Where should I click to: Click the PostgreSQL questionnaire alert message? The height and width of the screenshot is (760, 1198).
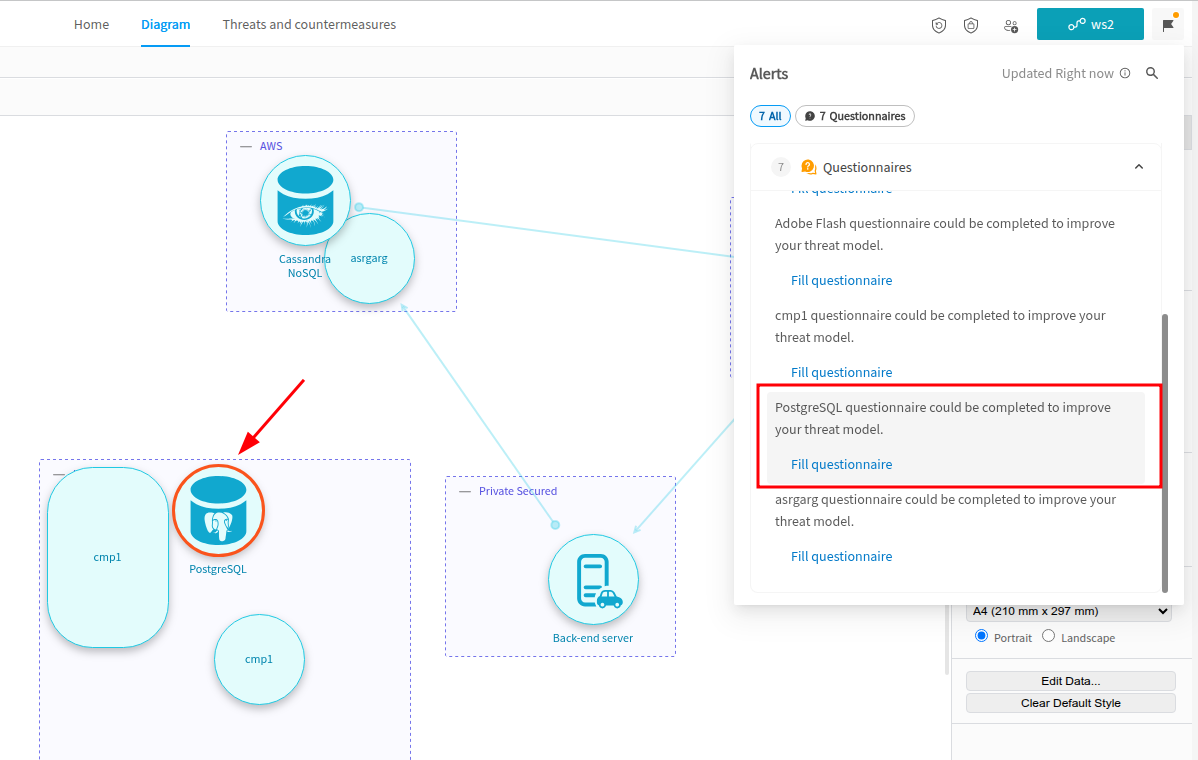tap(943, 419)
